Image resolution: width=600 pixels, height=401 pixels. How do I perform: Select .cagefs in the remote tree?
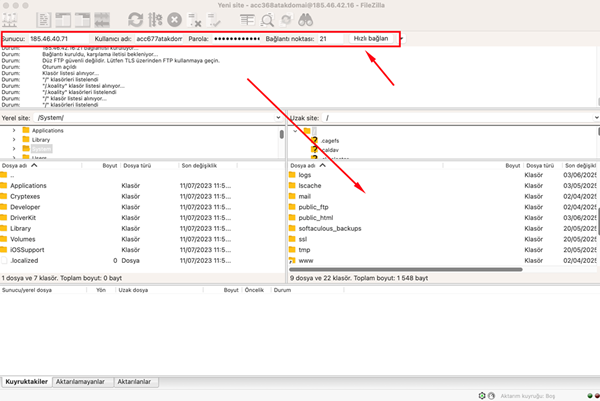[x=330, y=141]
